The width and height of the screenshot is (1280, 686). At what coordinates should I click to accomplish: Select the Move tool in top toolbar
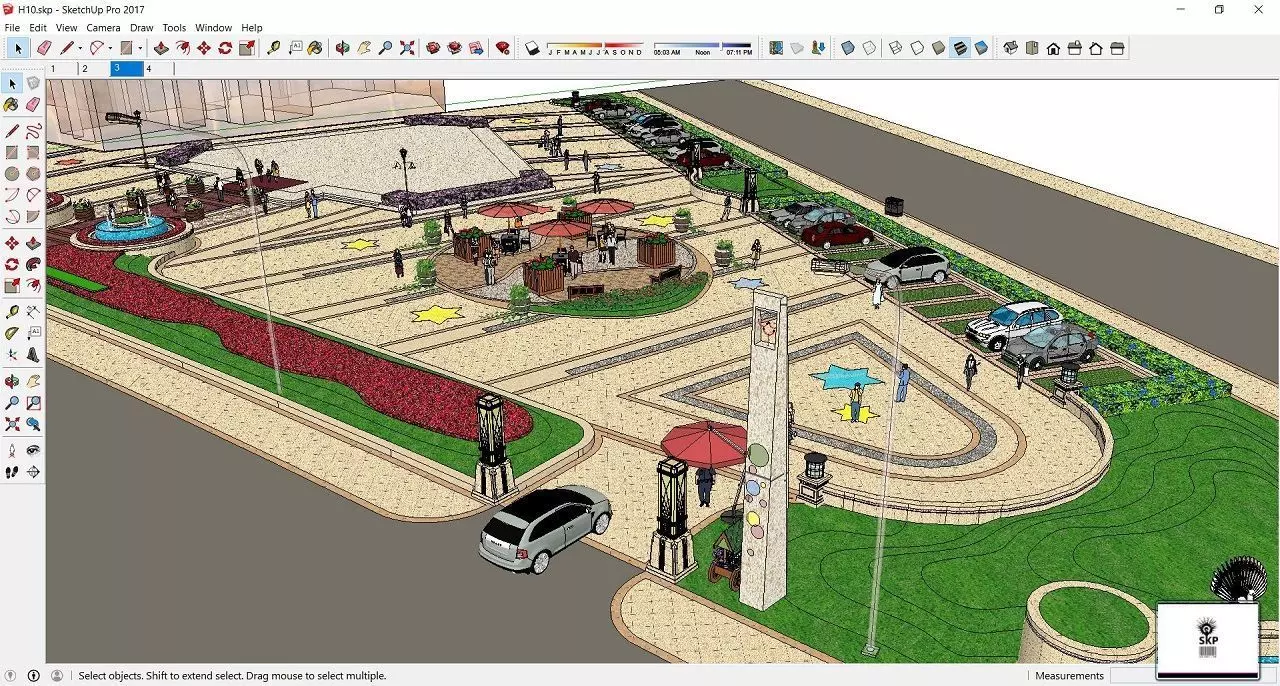coord(204,48)
